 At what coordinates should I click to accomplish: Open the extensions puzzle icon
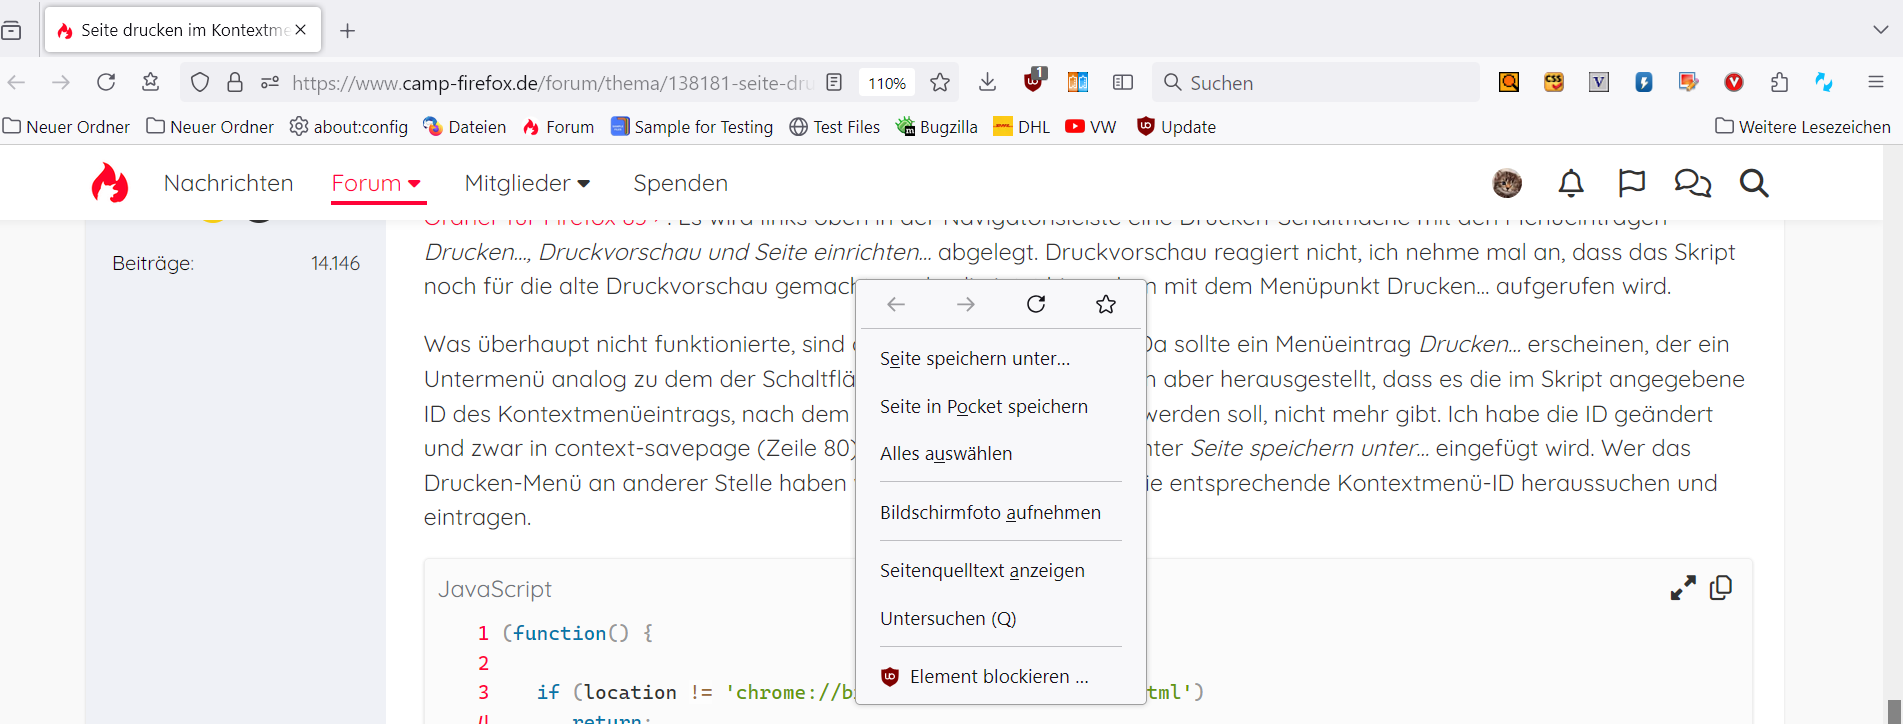point(1779,83)
